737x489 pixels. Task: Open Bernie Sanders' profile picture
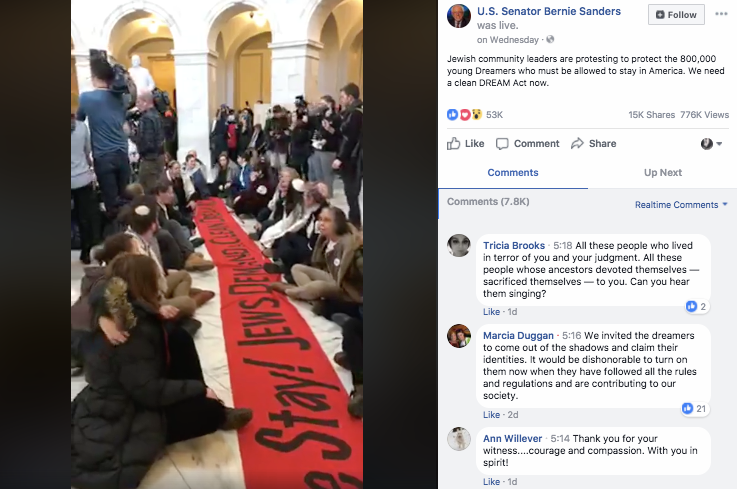click(459, 16)
